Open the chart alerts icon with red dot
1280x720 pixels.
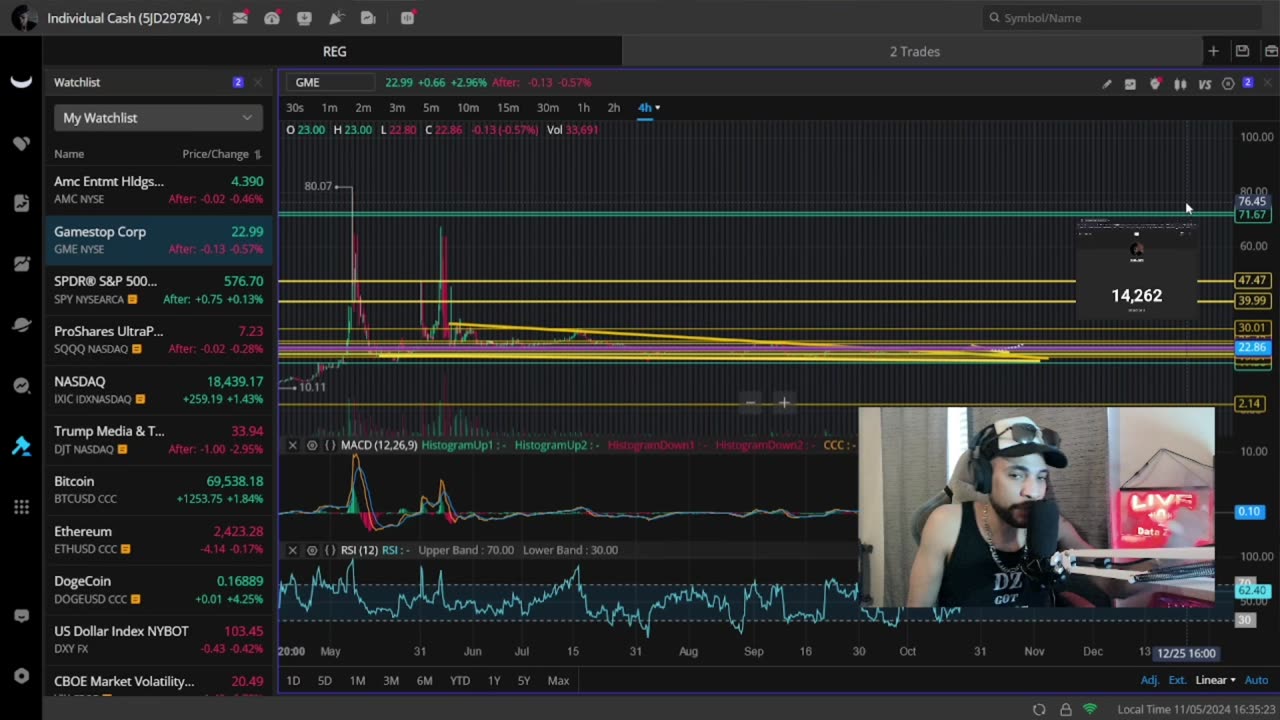click(x=1155, y=84)
